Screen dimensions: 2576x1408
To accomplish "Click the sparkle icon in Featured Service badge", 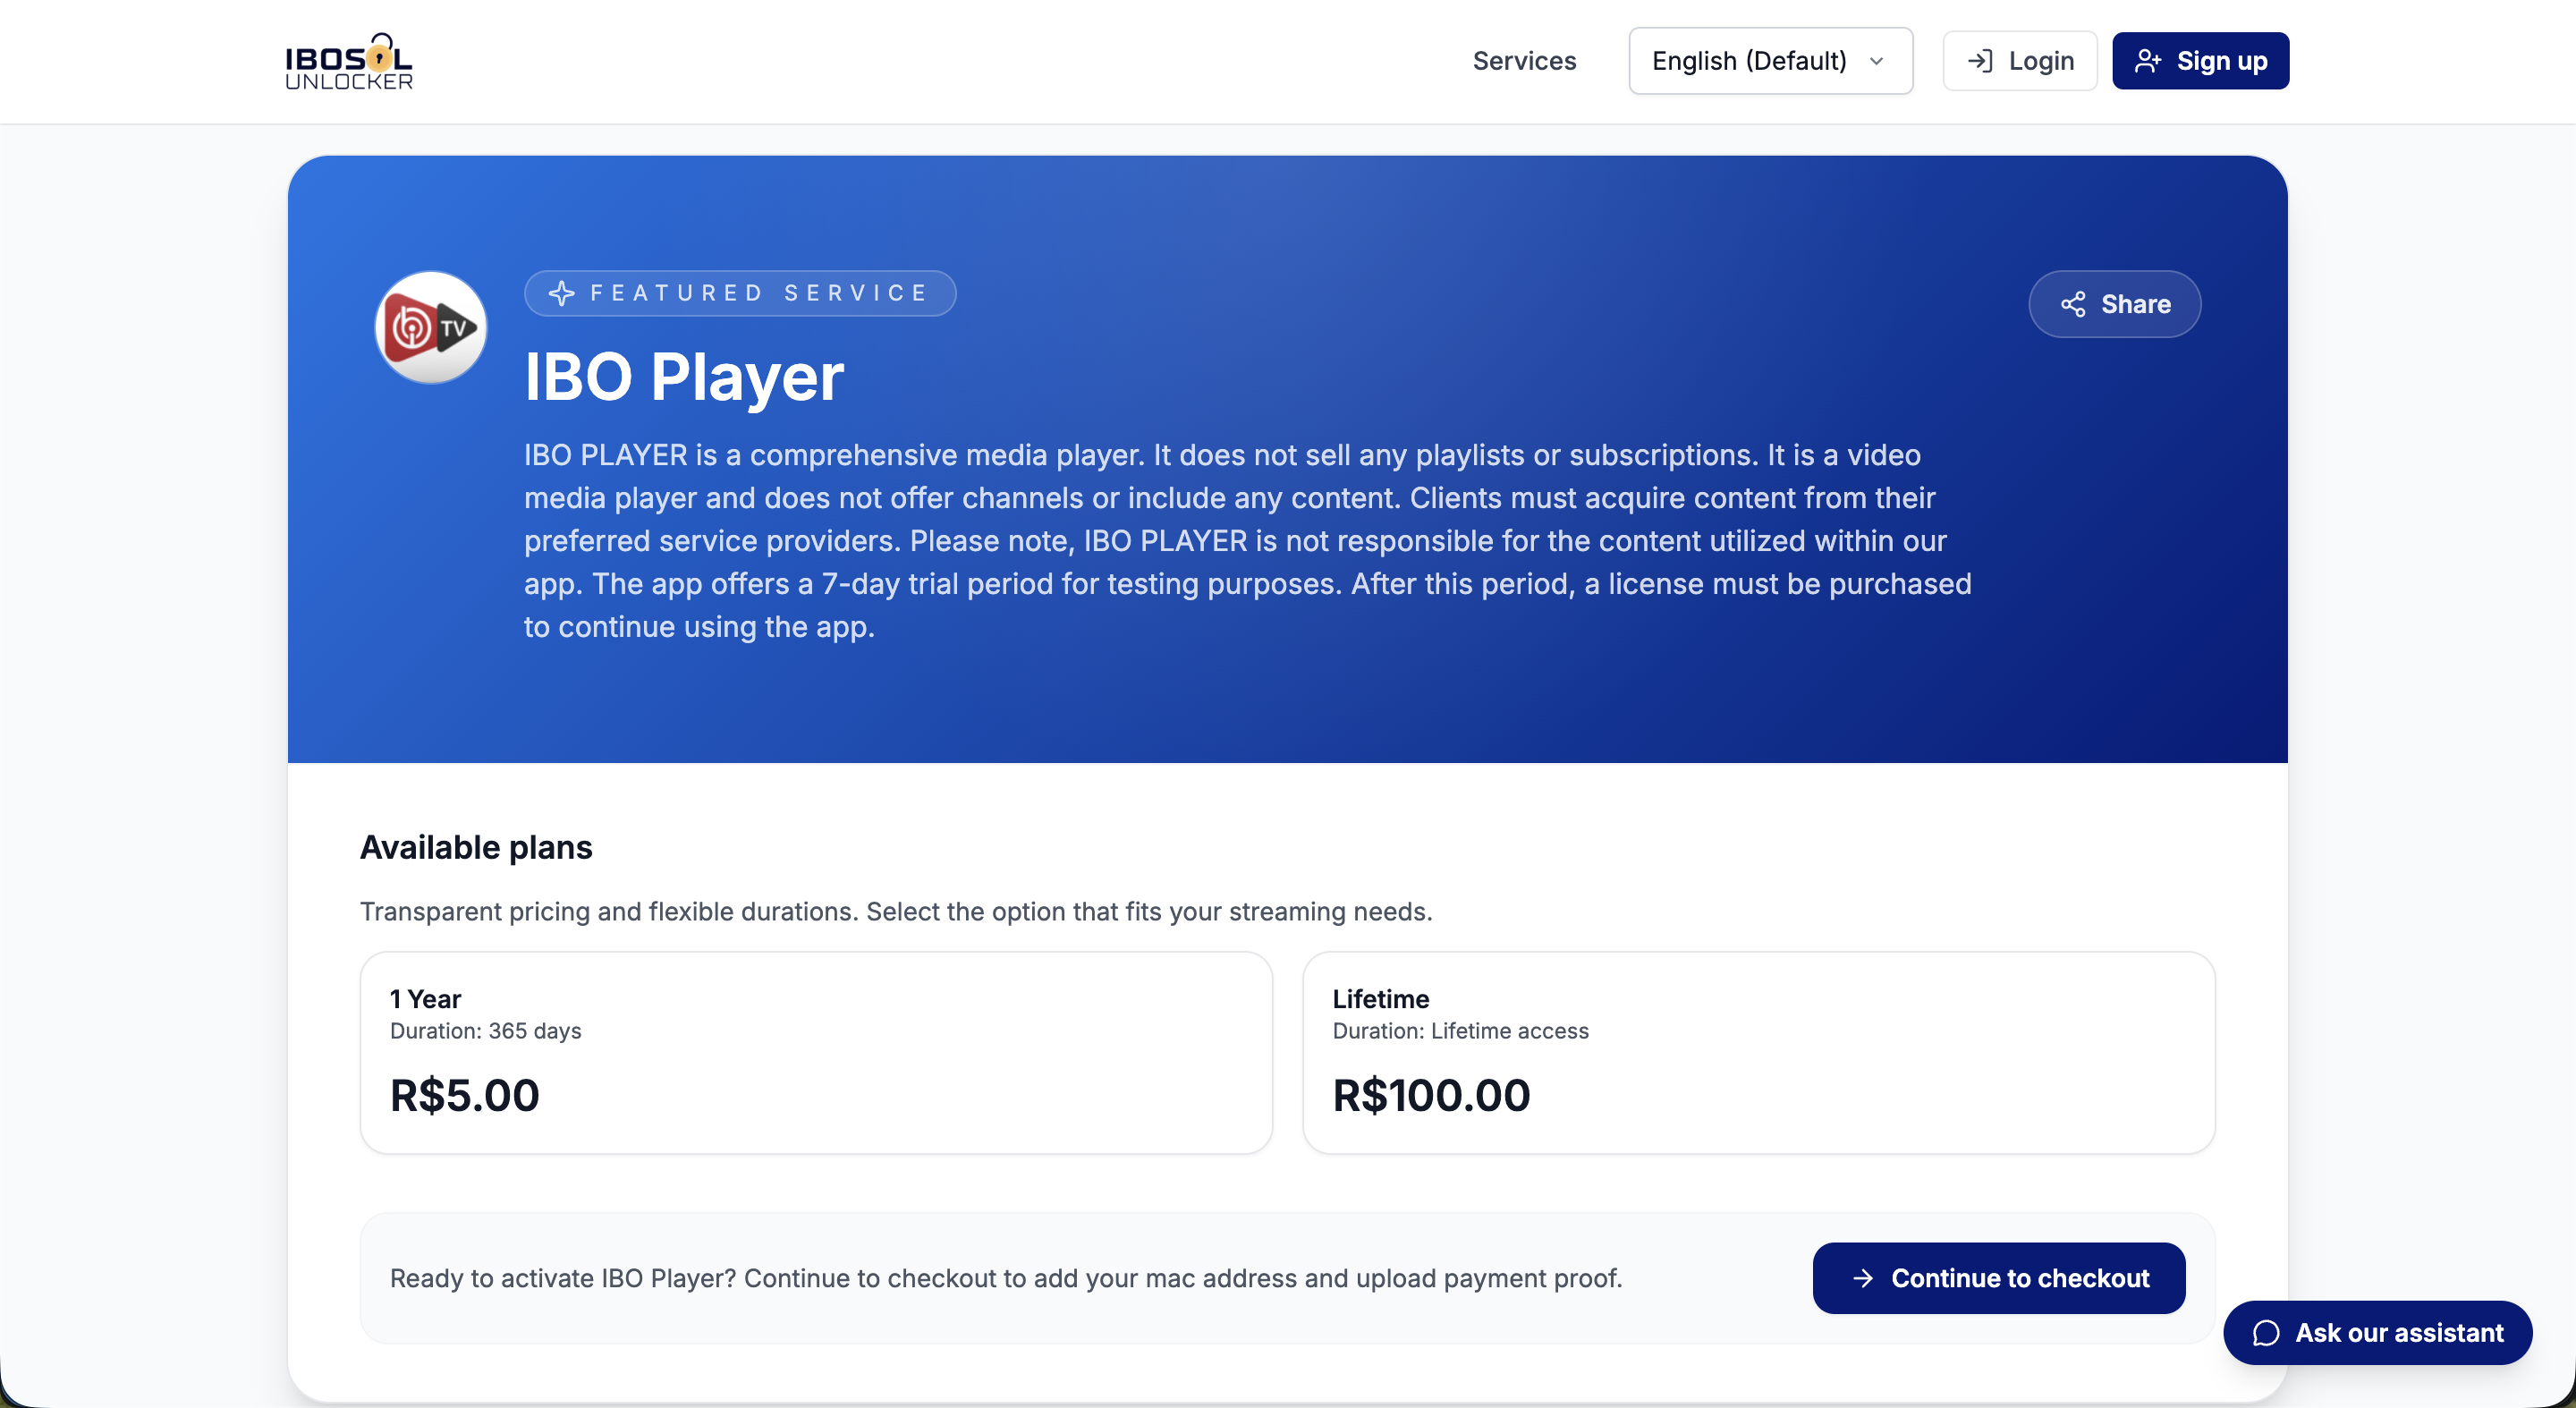I will click(562, 293).
